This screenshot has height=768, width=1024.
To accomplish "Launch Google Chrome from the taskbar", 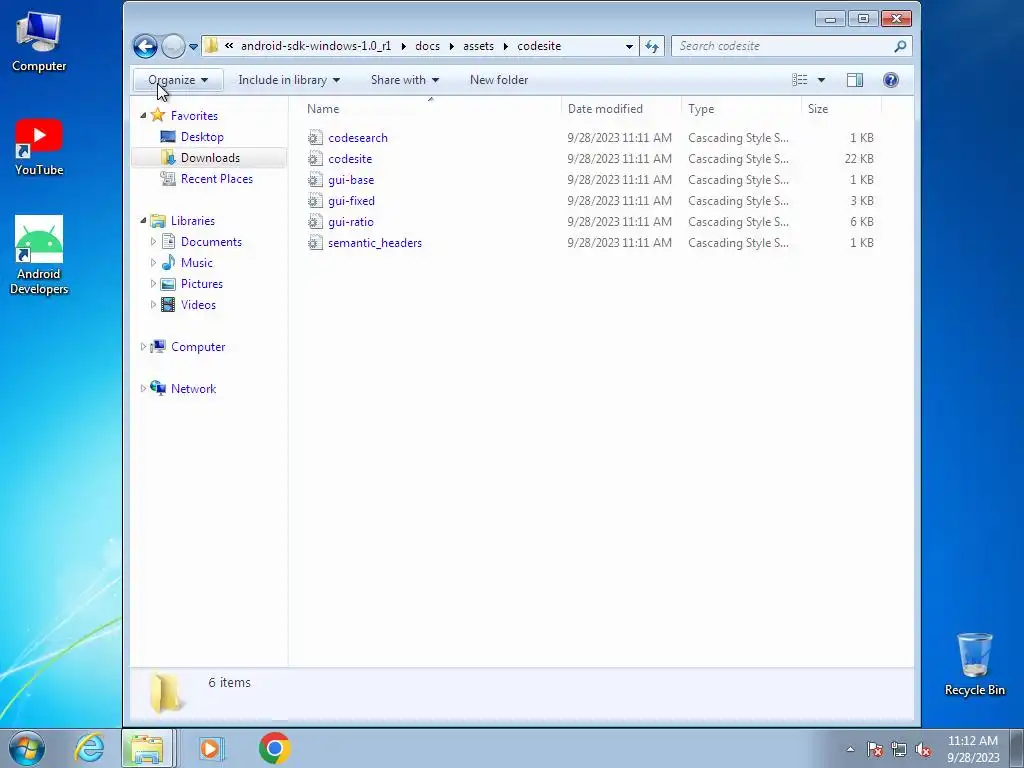I will 274,748.
